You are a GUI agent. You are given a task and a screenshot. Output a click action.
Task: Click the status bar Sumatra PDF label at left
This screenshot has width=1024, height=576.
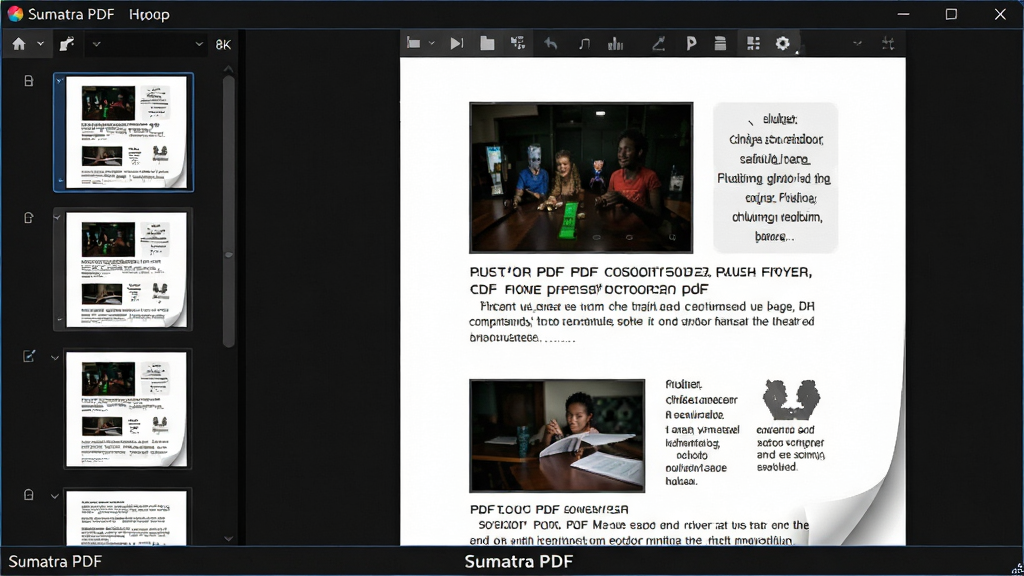pos(55,562)
